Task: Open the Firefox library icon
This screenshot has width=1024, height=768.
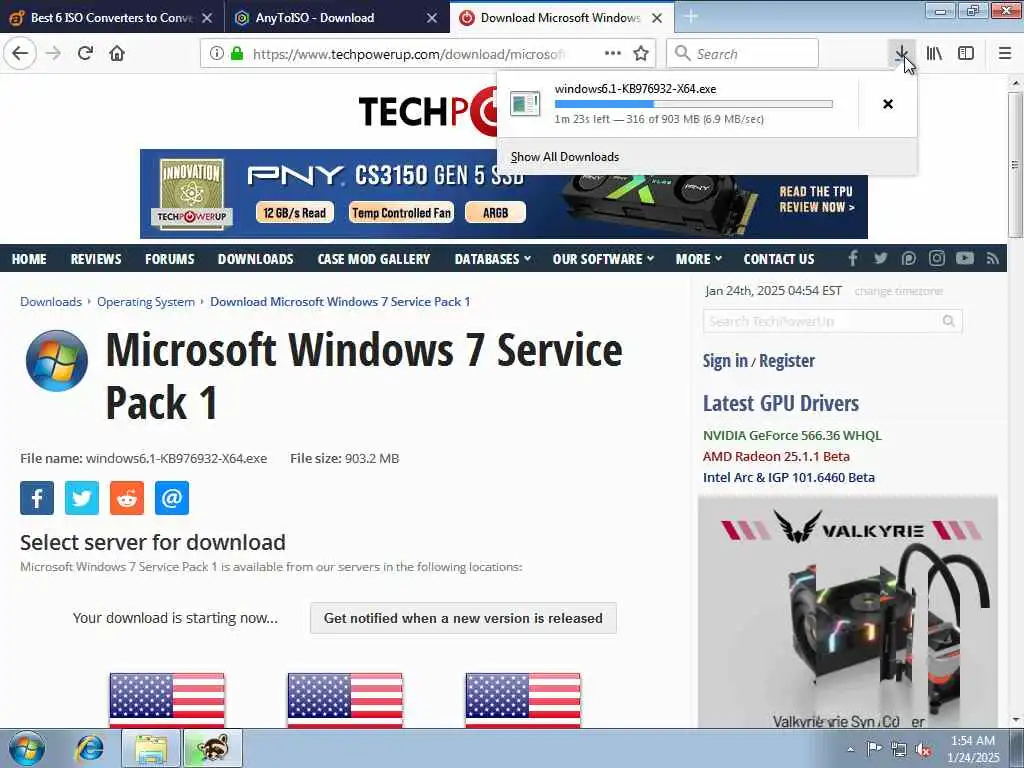Action: [x=935, y=54]
